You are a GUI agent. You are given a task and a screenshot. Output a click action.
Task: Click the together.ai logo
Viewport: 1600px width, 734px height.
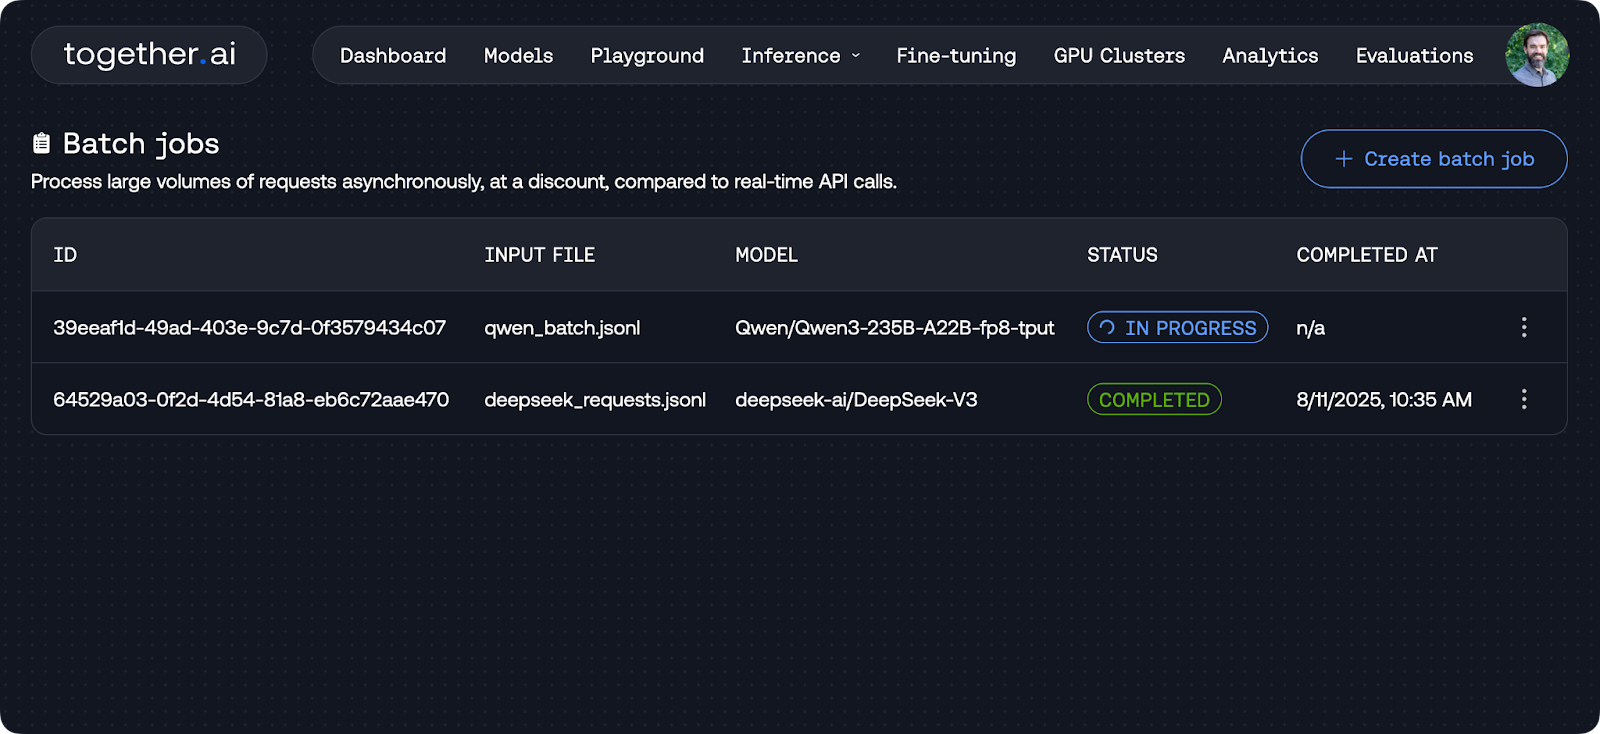click(149, 54)
